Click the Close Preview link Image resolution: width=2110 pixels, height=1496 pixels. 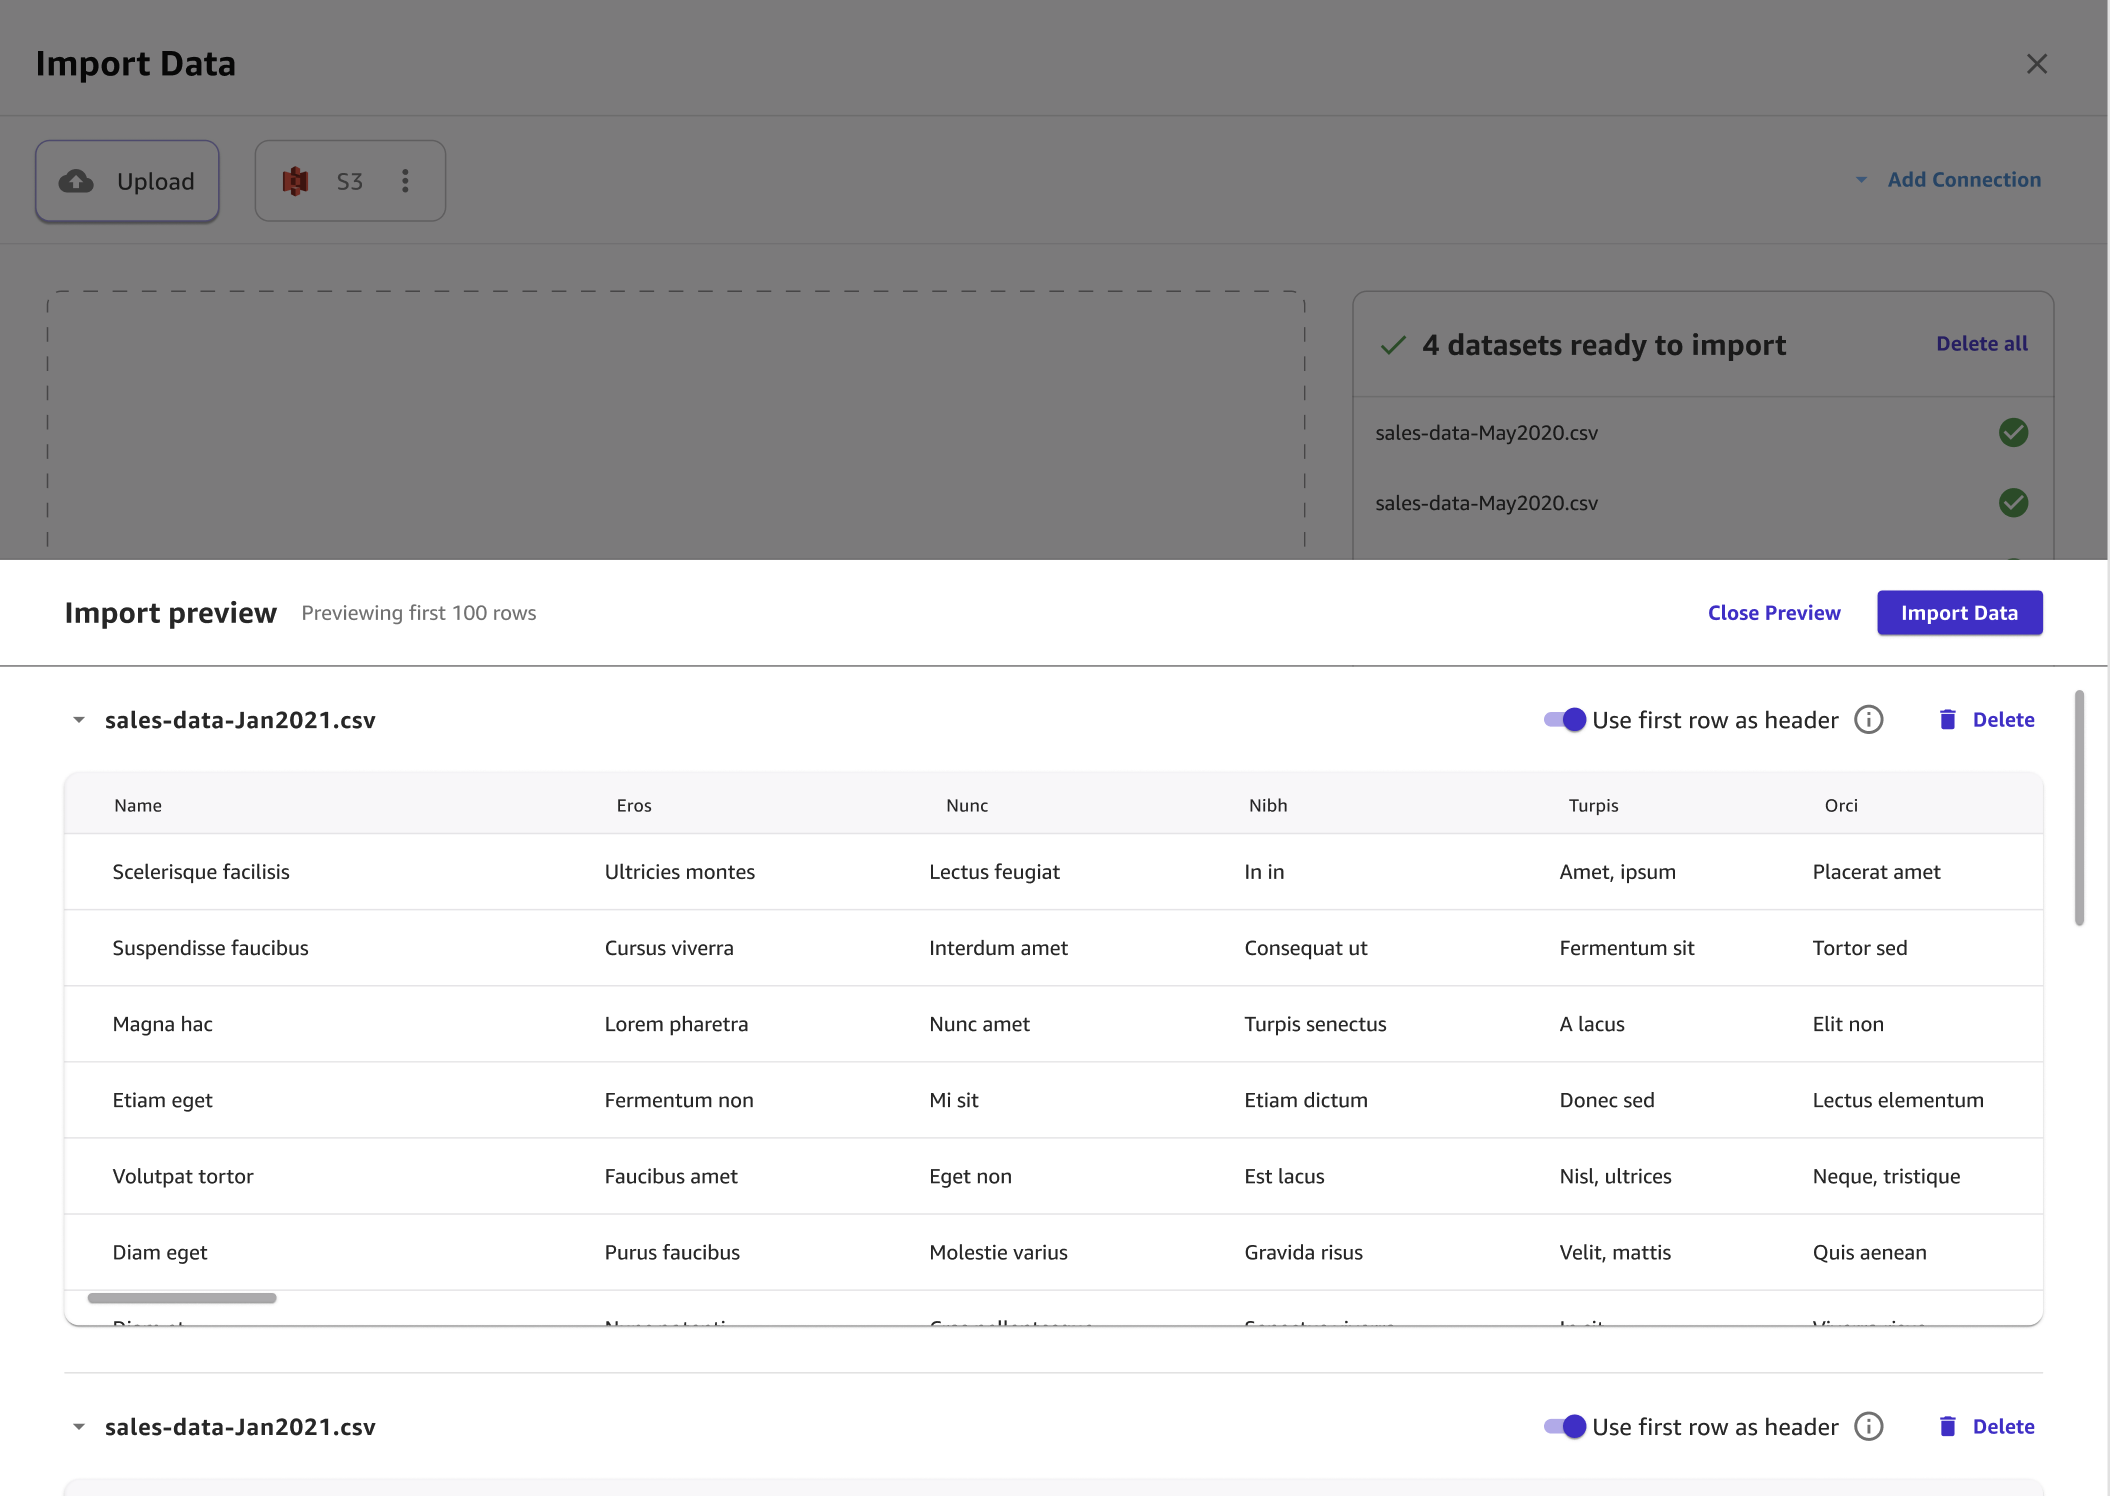coord(1773,613)
